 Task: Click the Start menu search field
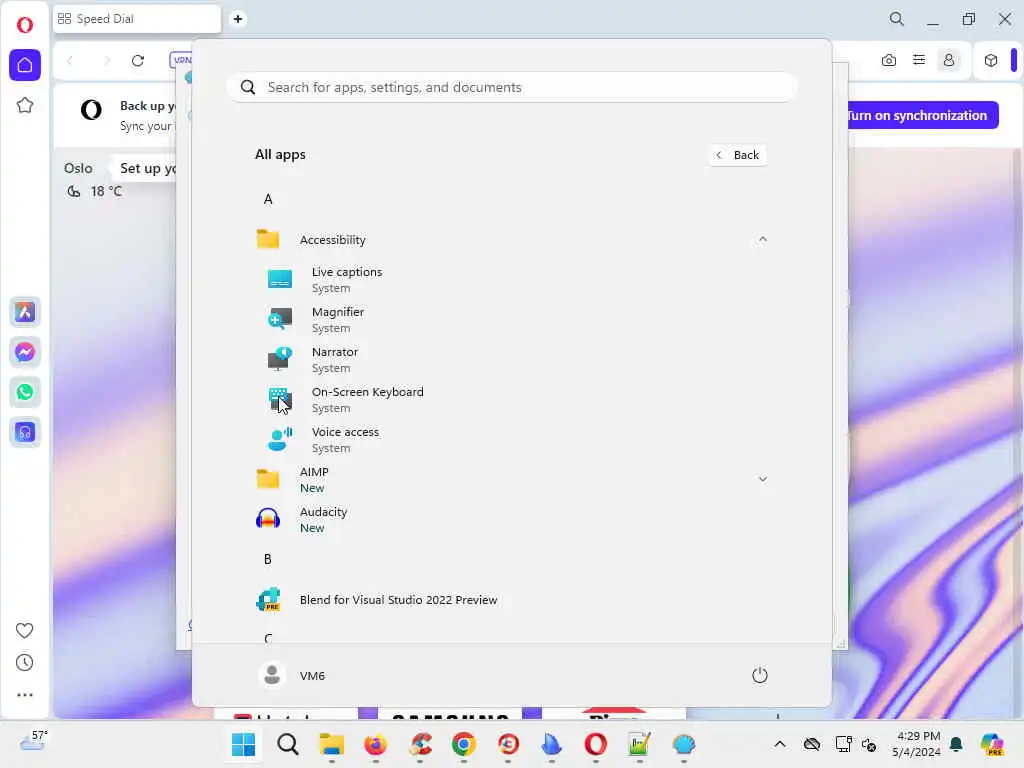[x=511, y=88]
